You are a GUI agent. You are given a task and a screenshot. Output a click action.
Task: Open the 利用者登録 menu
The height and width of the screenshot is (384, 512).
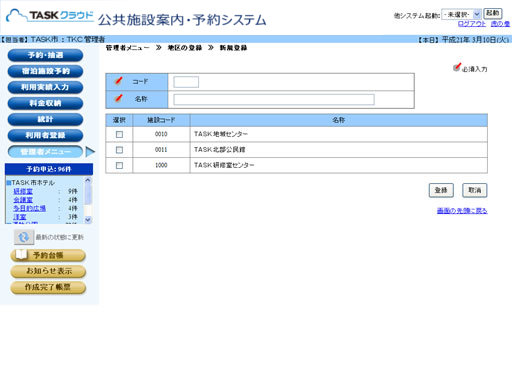click(45, 135)
